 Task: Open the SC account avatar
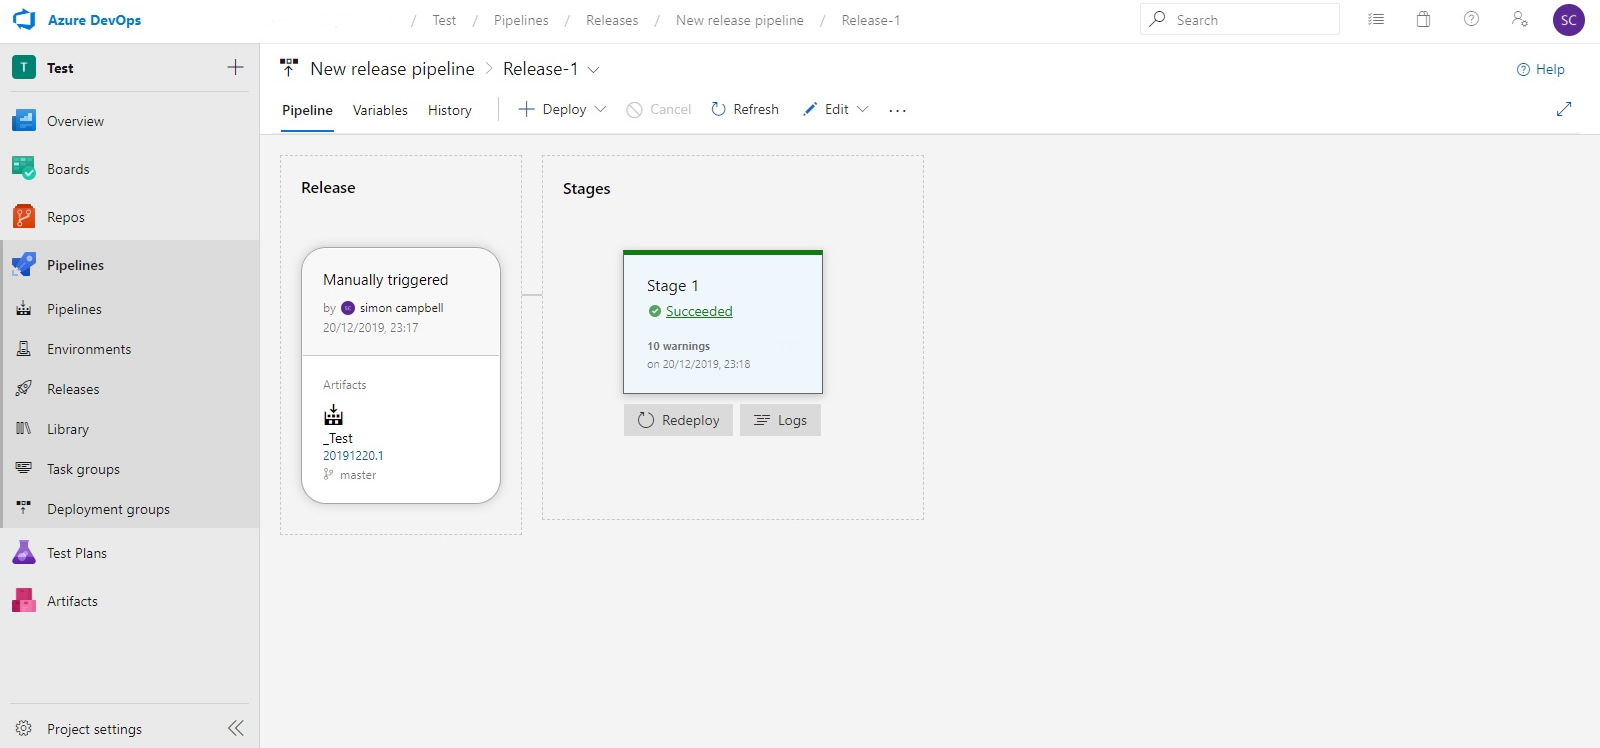point(1569,20)
